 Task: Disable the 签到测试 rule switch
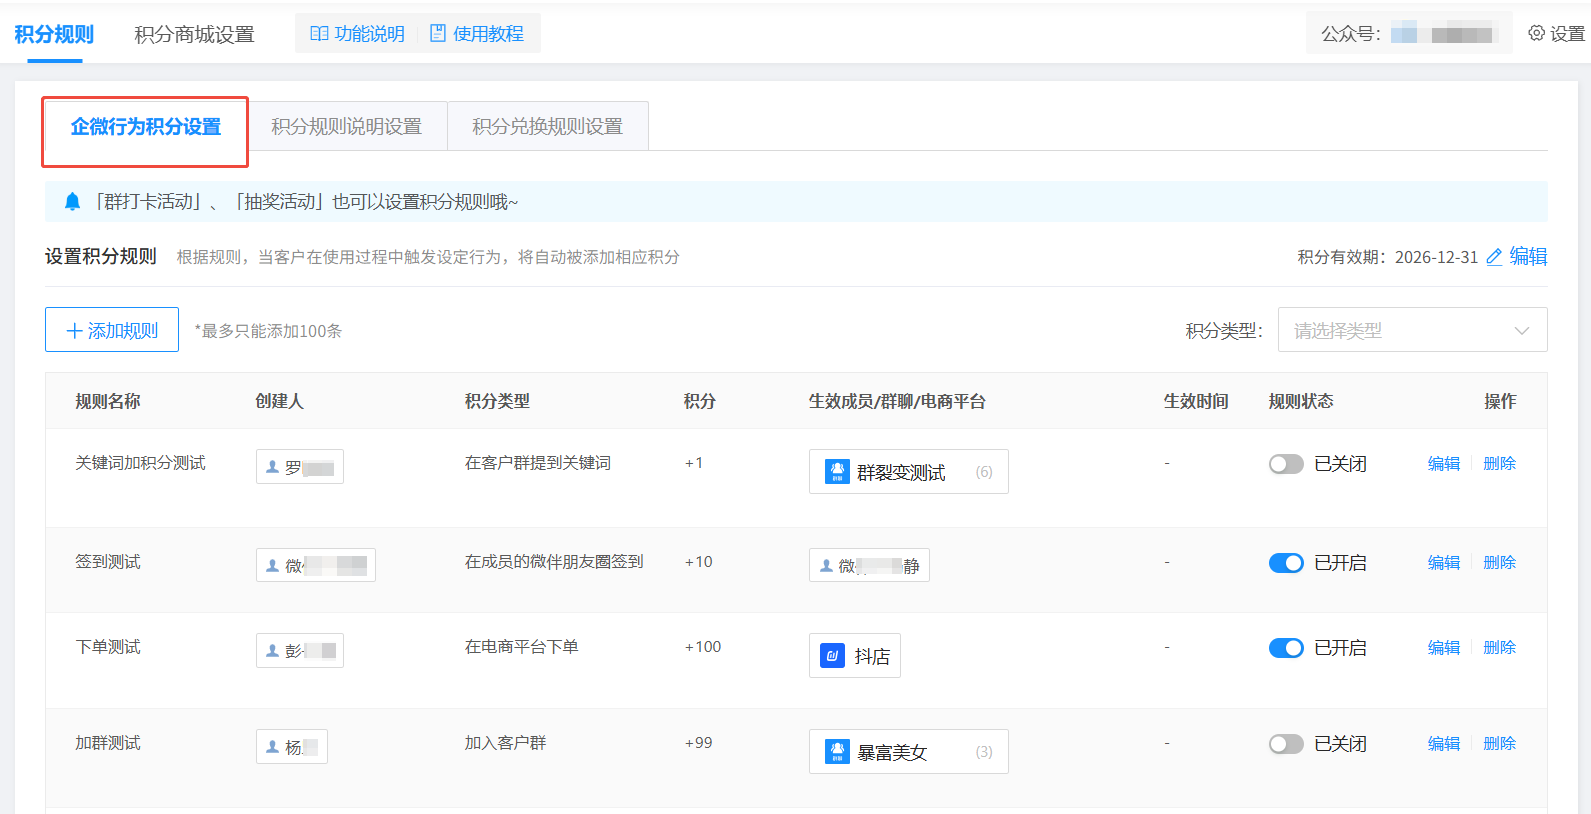(x=1286, y=563)
